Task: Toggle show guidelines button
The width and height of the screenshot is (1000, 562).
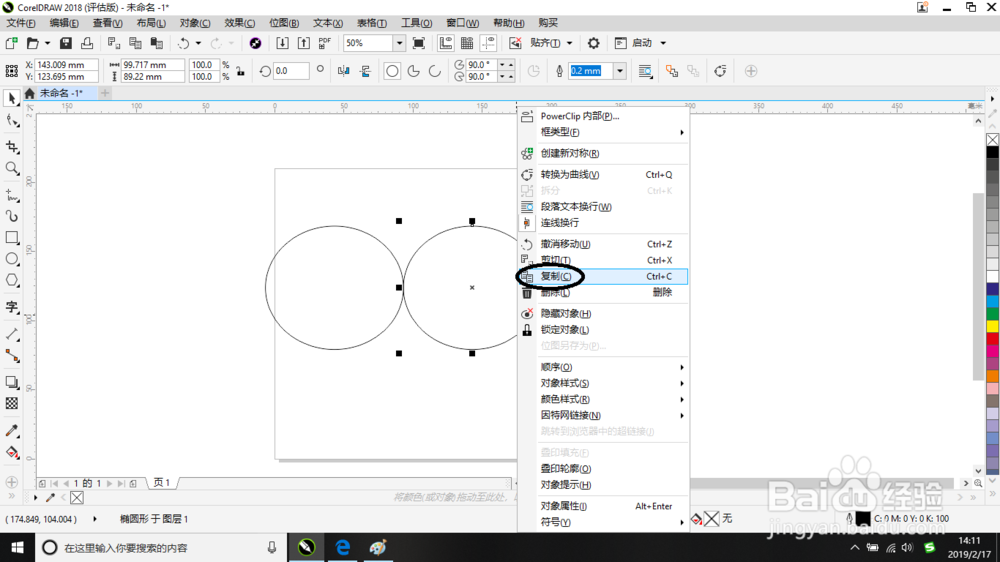Action: (489, 43)
